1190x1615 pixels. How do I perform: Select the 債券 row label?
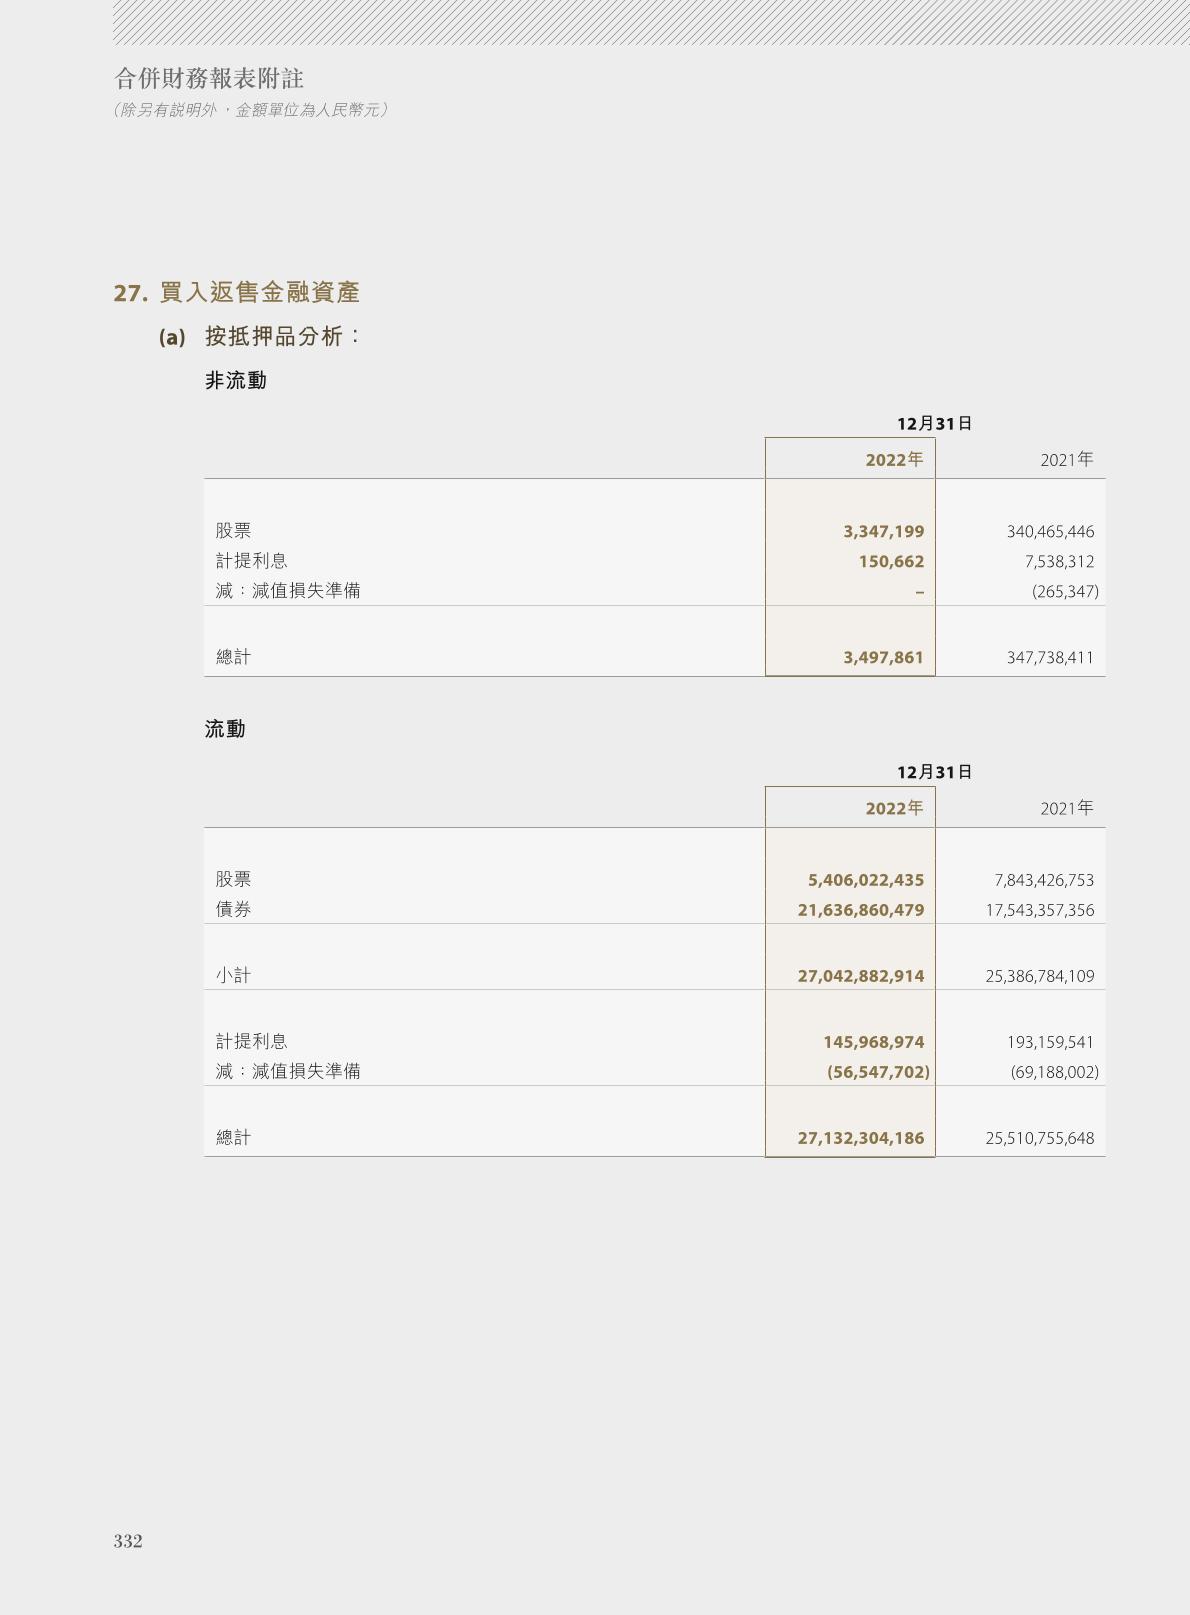tap(234, 910)
